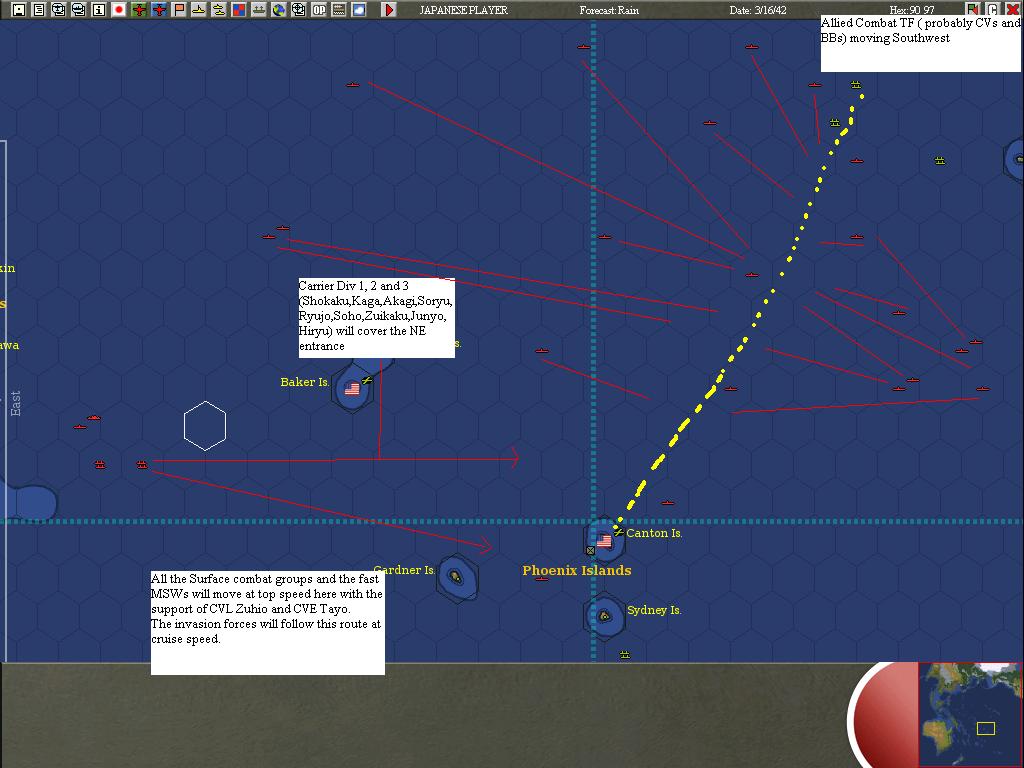This screenshot has height=768, width=1024.
Task: Click the world minimap thumbnail
Action: (x=969, y=714)
